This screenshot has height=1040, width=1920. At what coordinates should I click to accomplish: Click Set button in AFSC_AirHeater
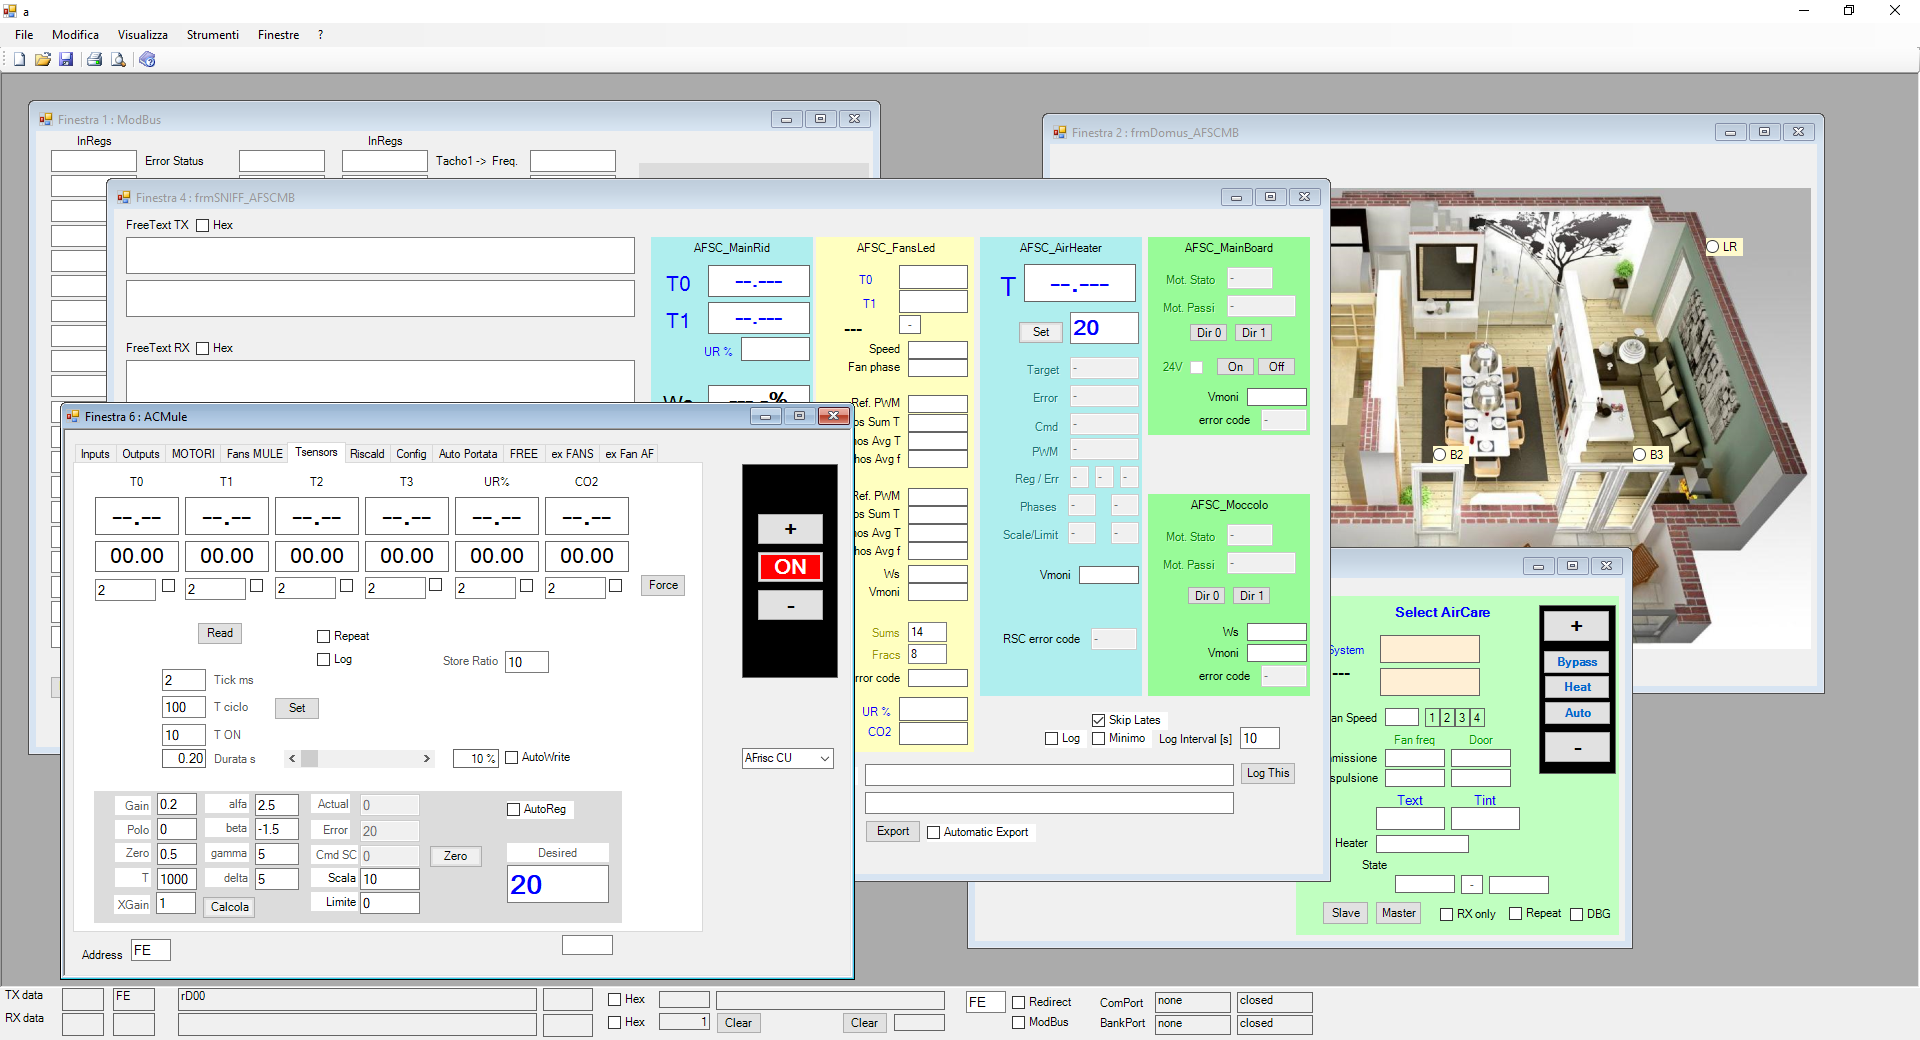(1041, 333)
